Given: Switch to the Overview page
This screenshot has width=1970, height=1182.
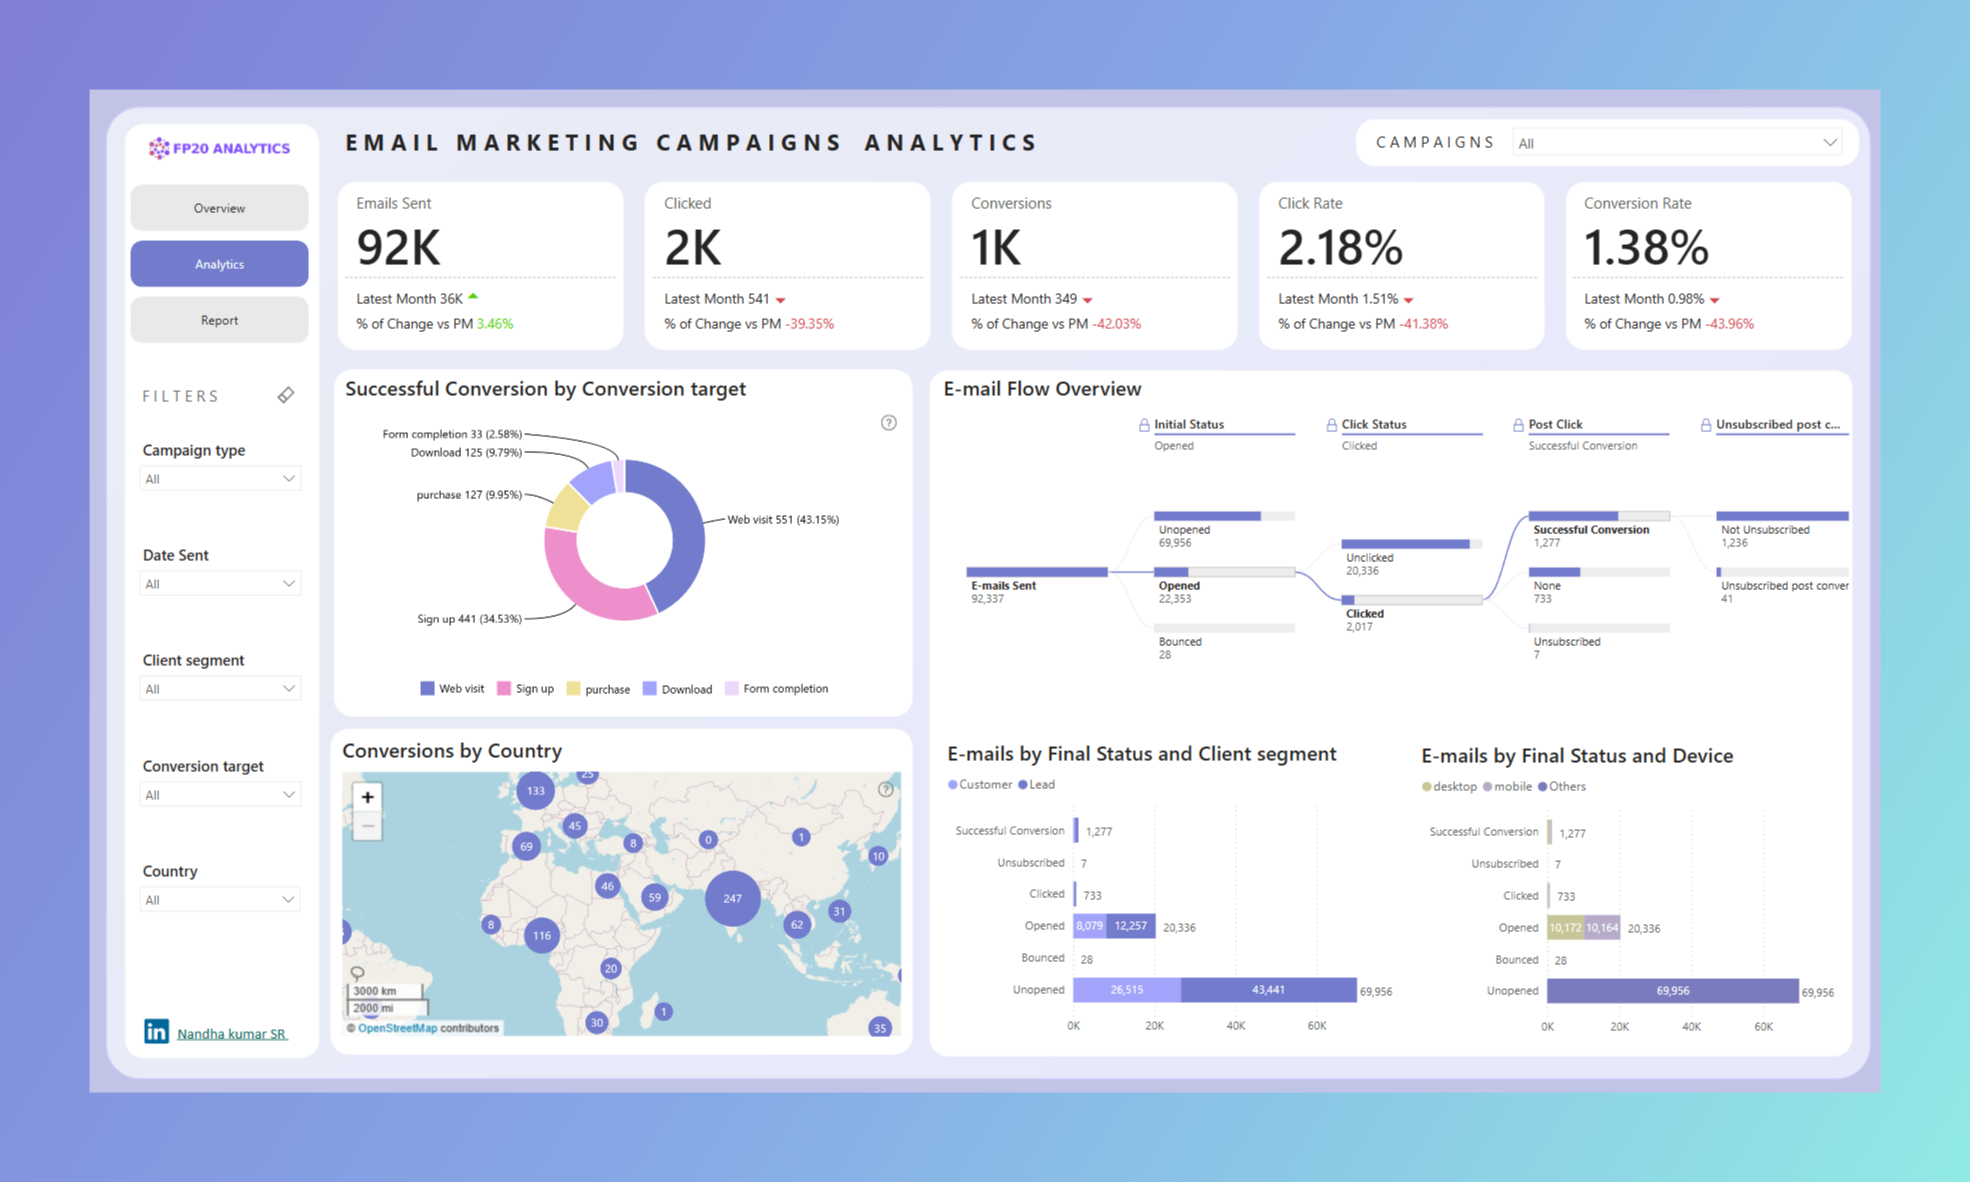Looking at the screenshot, I should click(219, 208).
